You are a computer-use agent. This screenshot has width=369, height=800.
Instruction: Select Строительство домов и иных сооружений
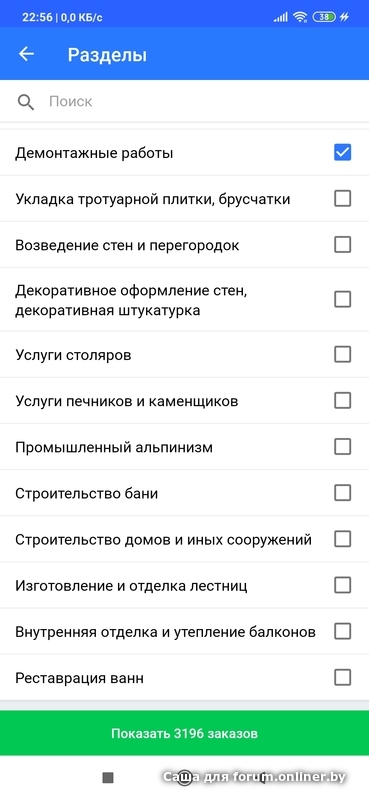click(184, 539)
